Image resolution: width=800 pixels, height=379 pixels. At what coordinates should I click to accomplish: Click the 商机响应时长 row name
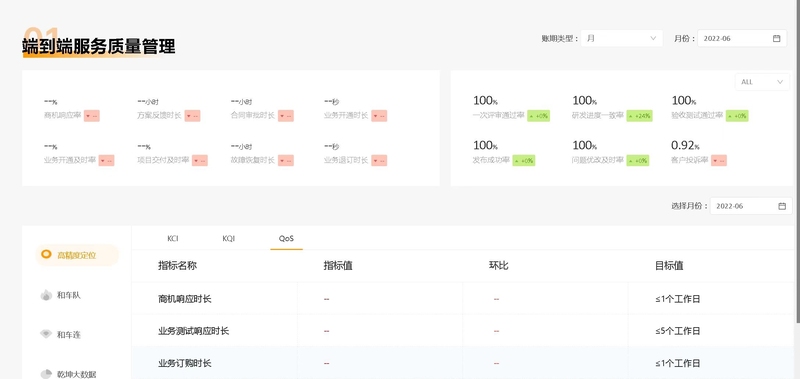pos(185,299)
